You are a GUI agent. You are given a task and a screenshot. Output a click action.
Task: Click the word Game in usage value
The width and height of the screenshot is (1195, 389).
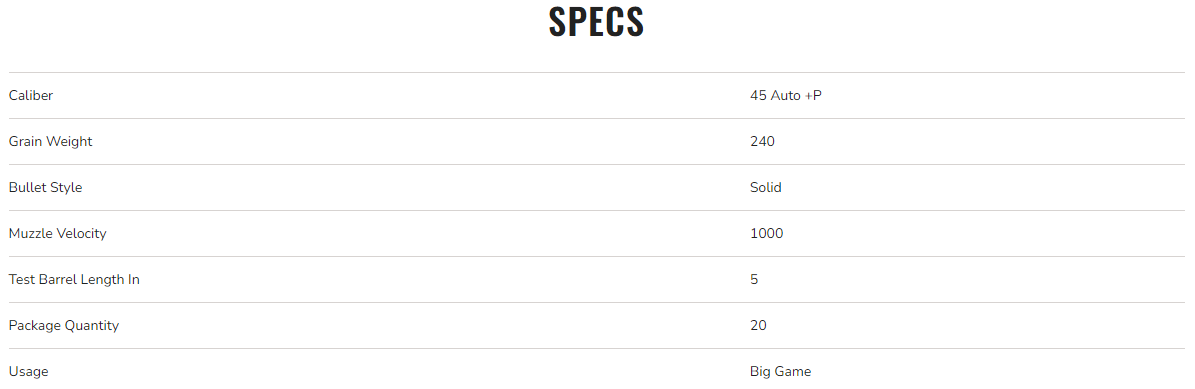(793, 371)
